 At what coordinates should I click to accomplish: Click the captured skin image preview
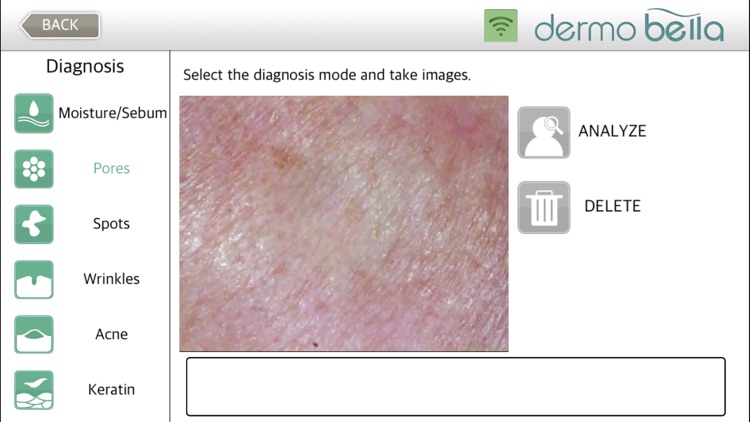(x=344, y=223)
